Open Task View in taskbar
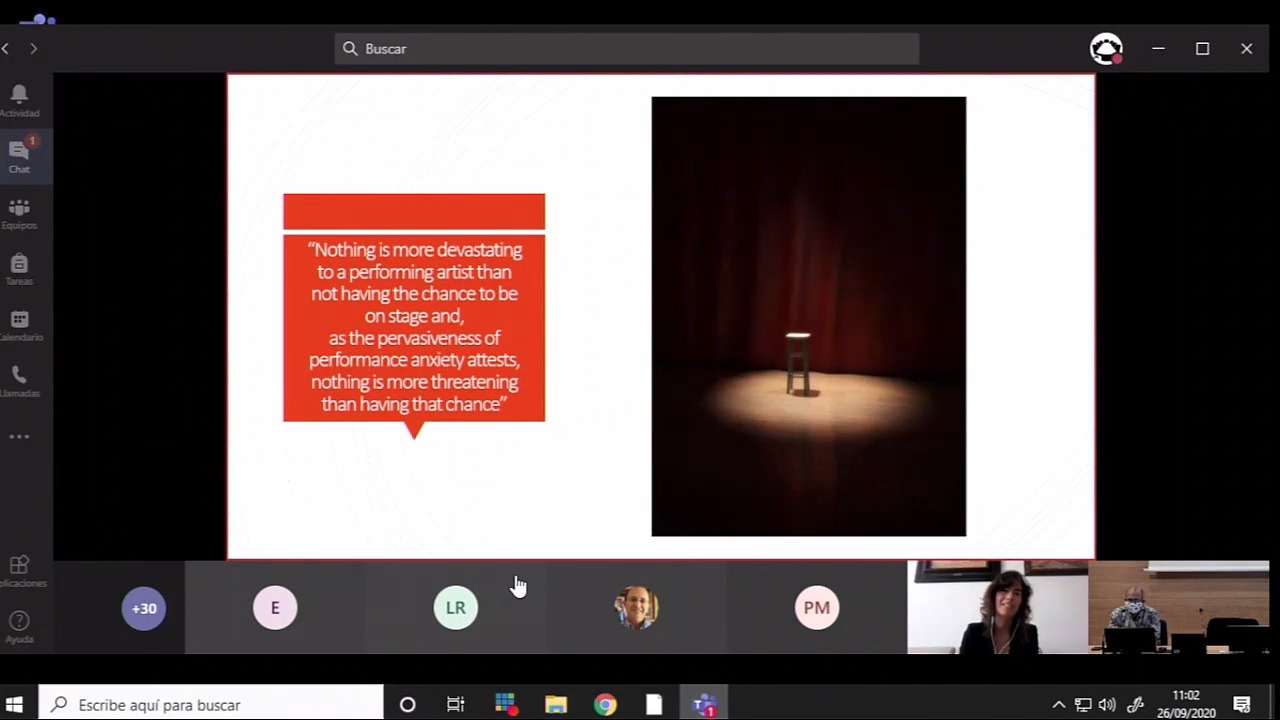Viewport: 1280px width, 720px height. point(455,705)
